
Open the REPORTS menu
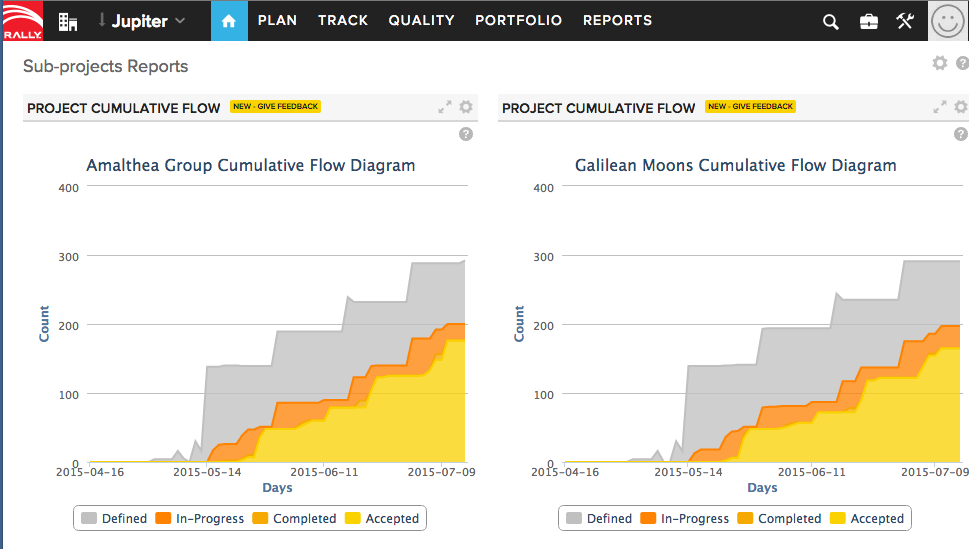pyautogui.click(x=617, y=21)
